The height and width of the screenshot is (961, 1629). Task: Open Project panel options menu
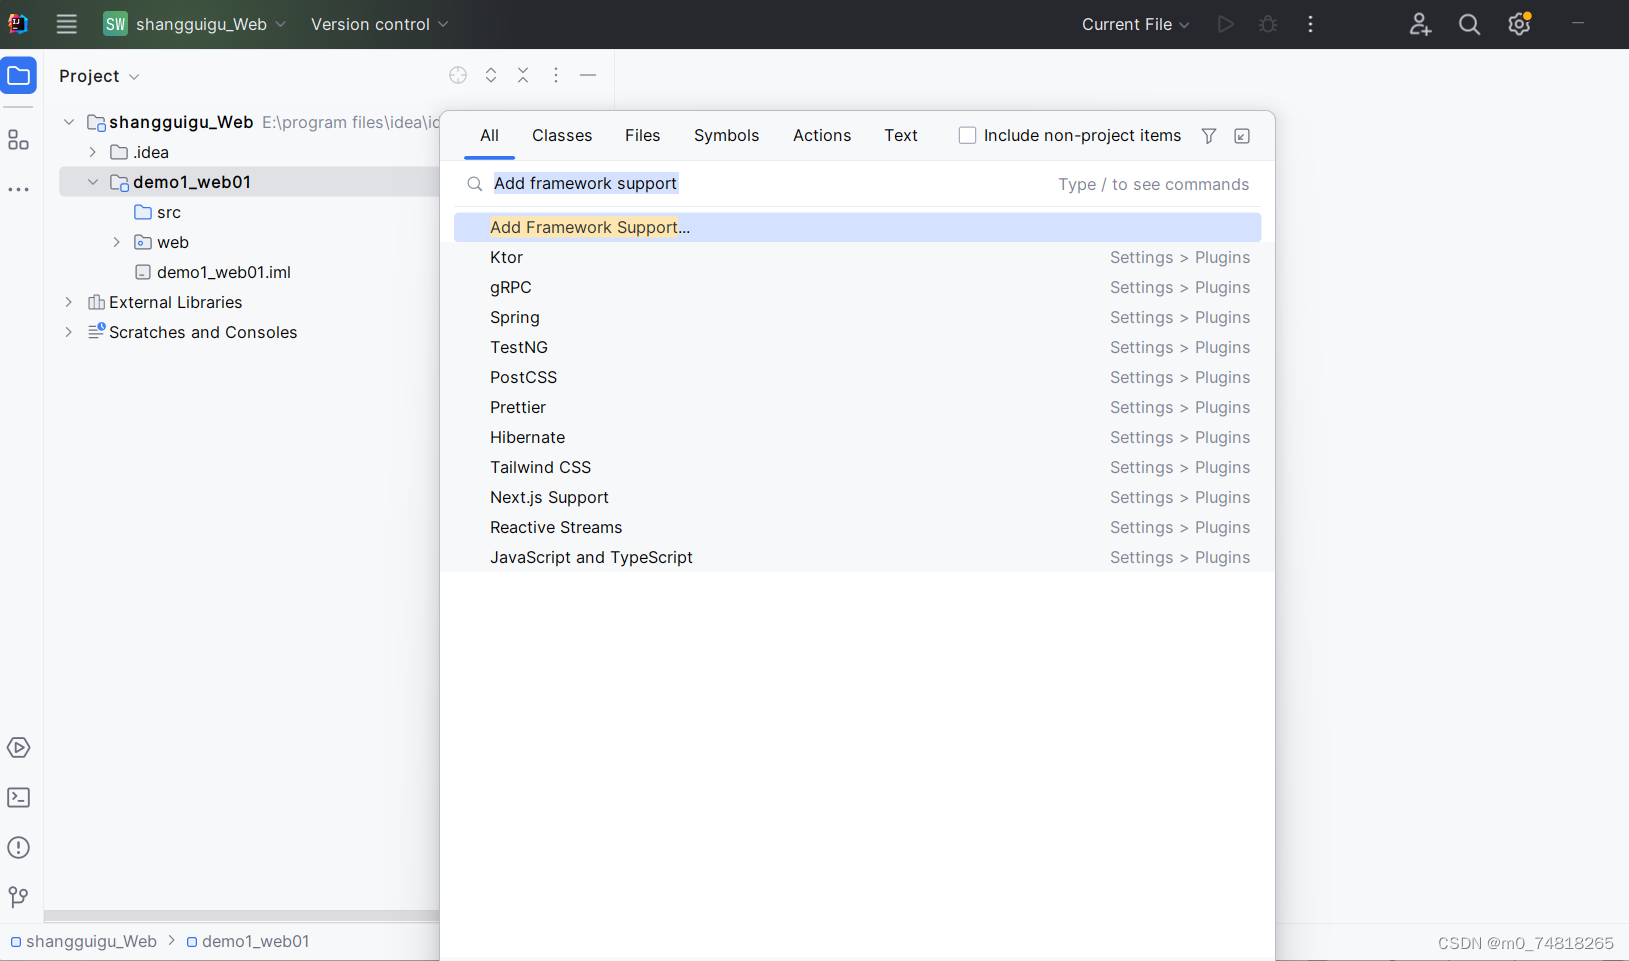point(556,75)
